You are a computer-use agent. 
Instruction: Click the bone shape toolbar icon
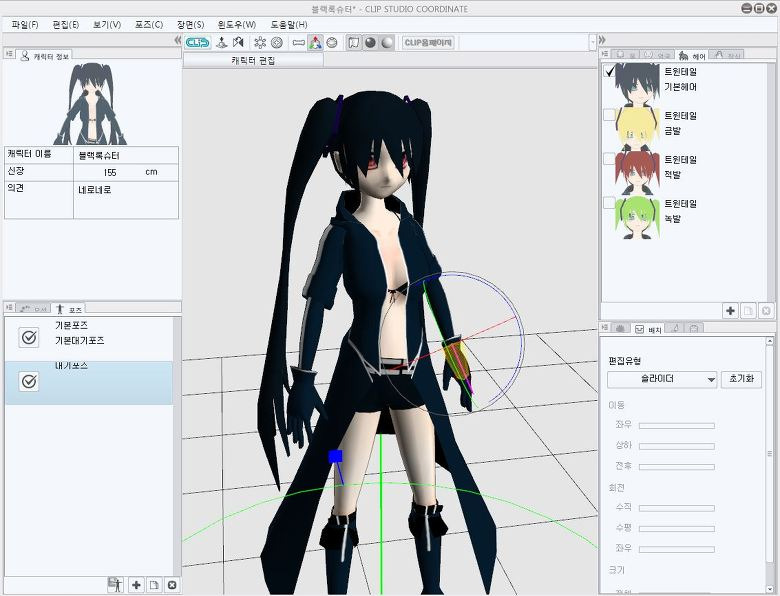coord(298,43)
